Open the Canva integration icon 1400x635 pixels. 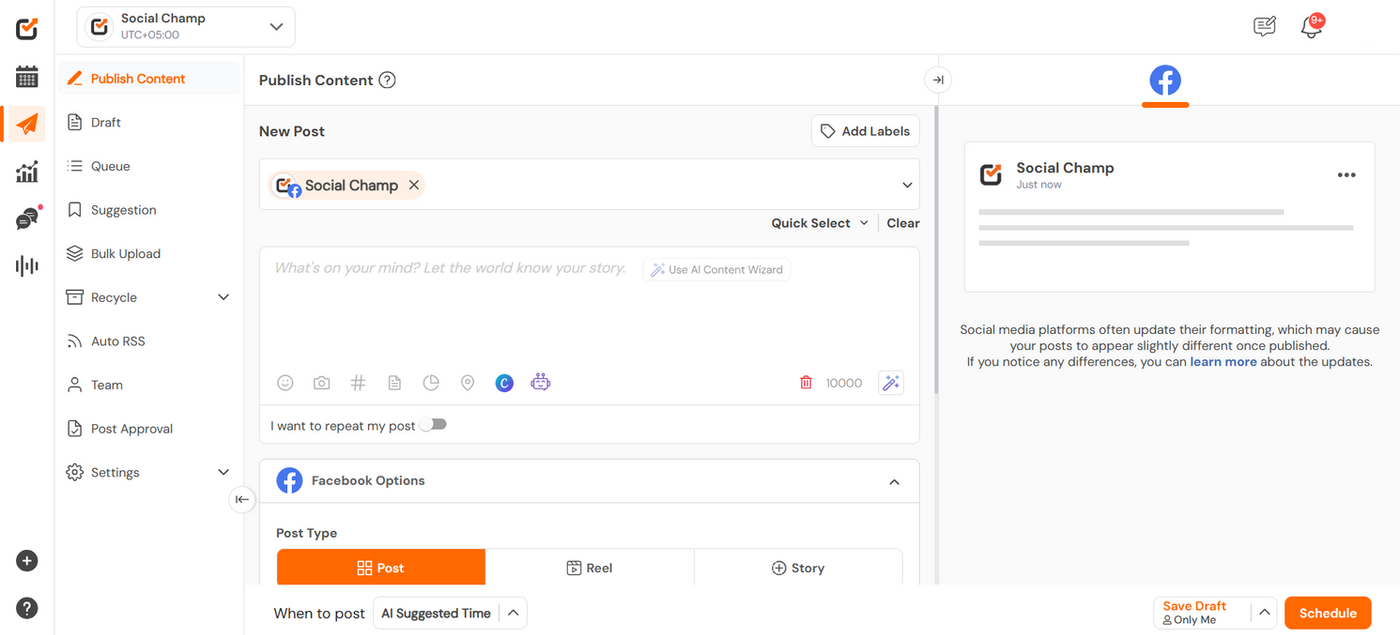[x=504, y=383]
